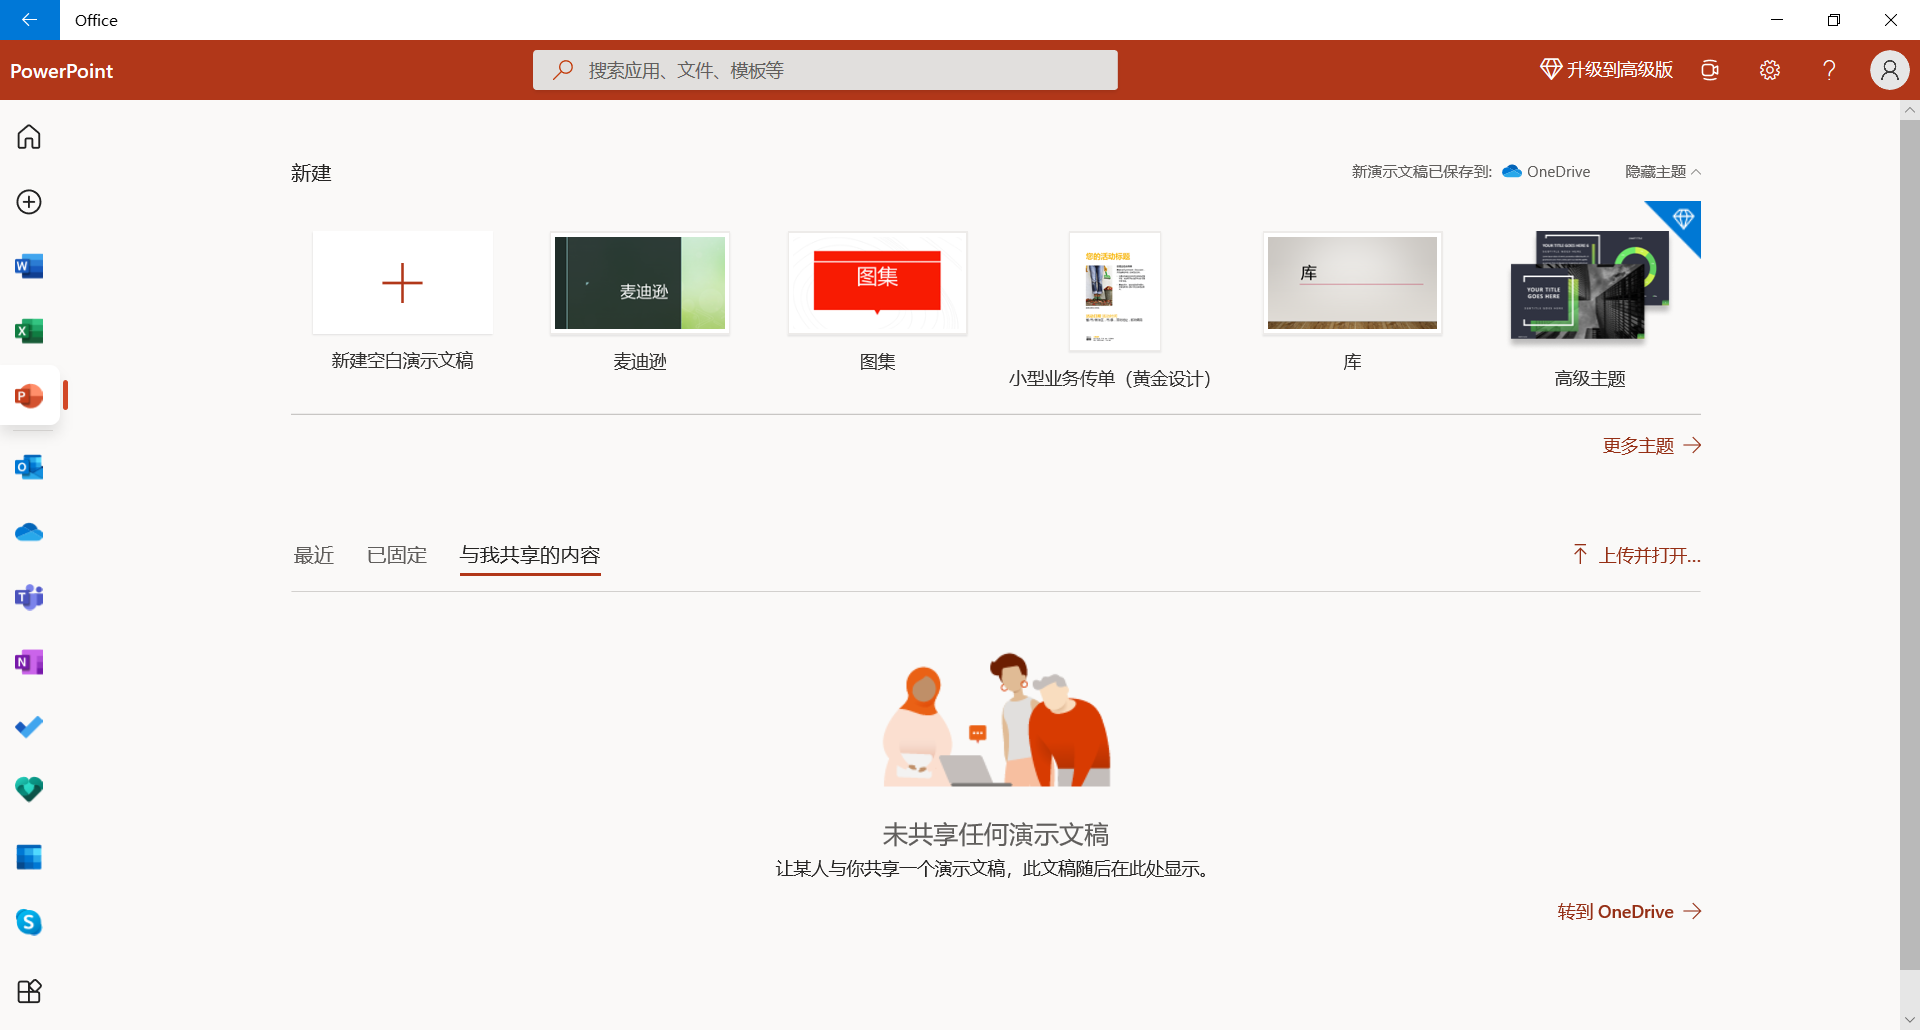Open the 上传并打开 option
This screenshot has width=1920, height=1030.
[1649, 554]
